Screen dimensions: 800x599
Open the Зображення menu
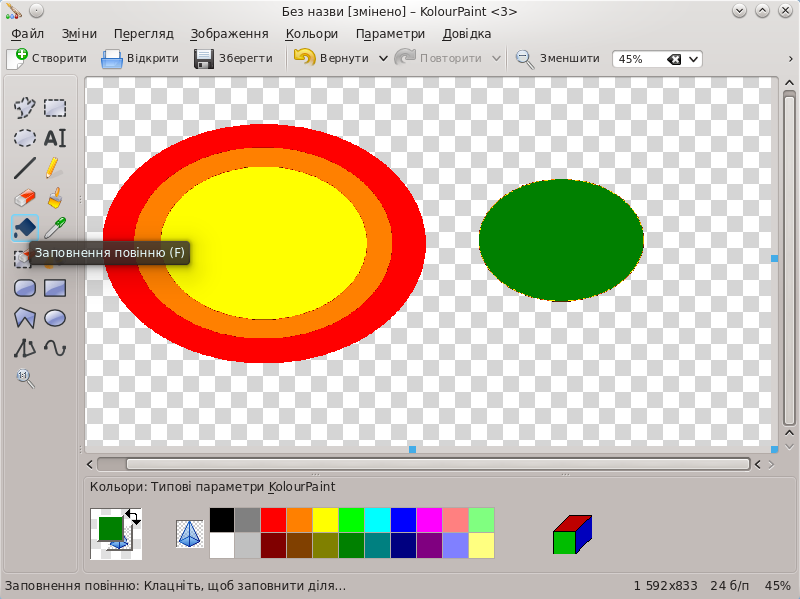229,33
